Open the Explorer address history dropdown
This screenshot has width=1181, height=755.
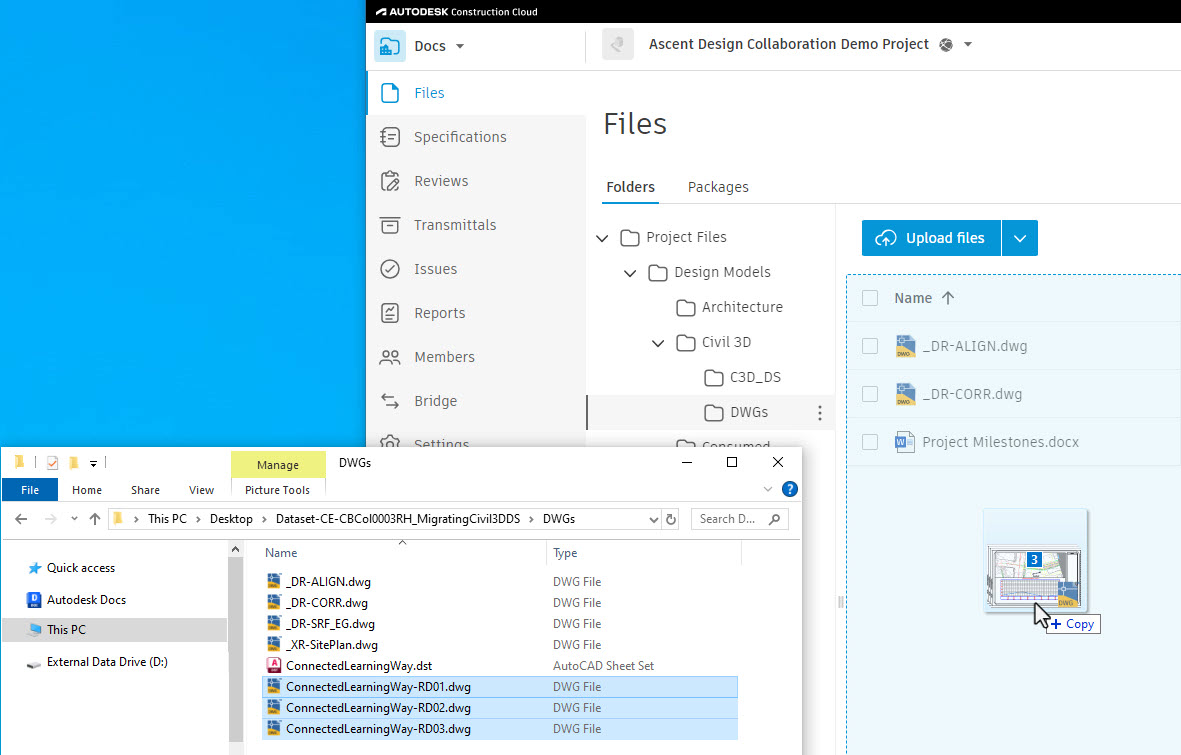click(x=653, y=519)
